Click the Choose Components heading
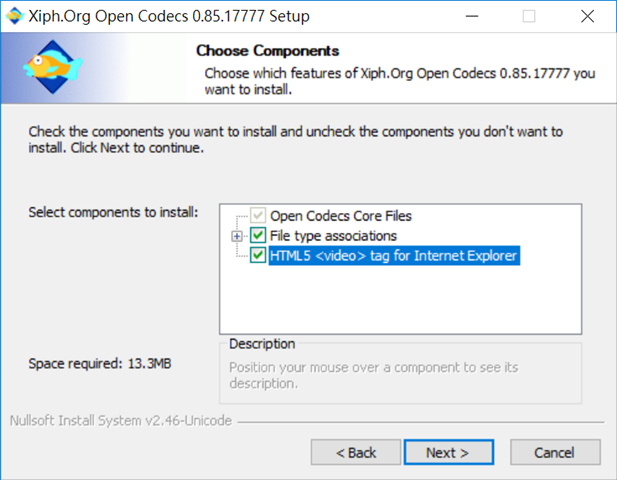617x480 pixels. pyautogui.click(x=268, y=51)
